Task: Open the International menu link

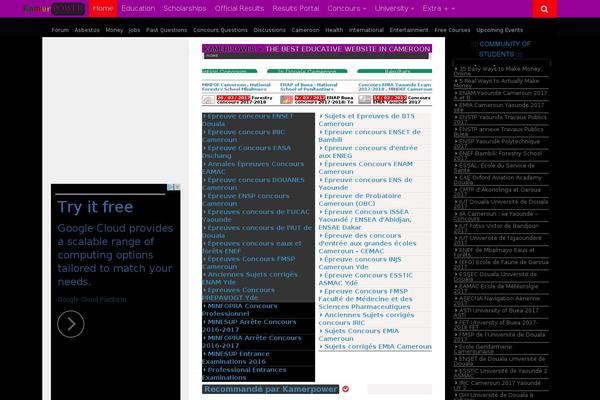Action: coord(366,30)
